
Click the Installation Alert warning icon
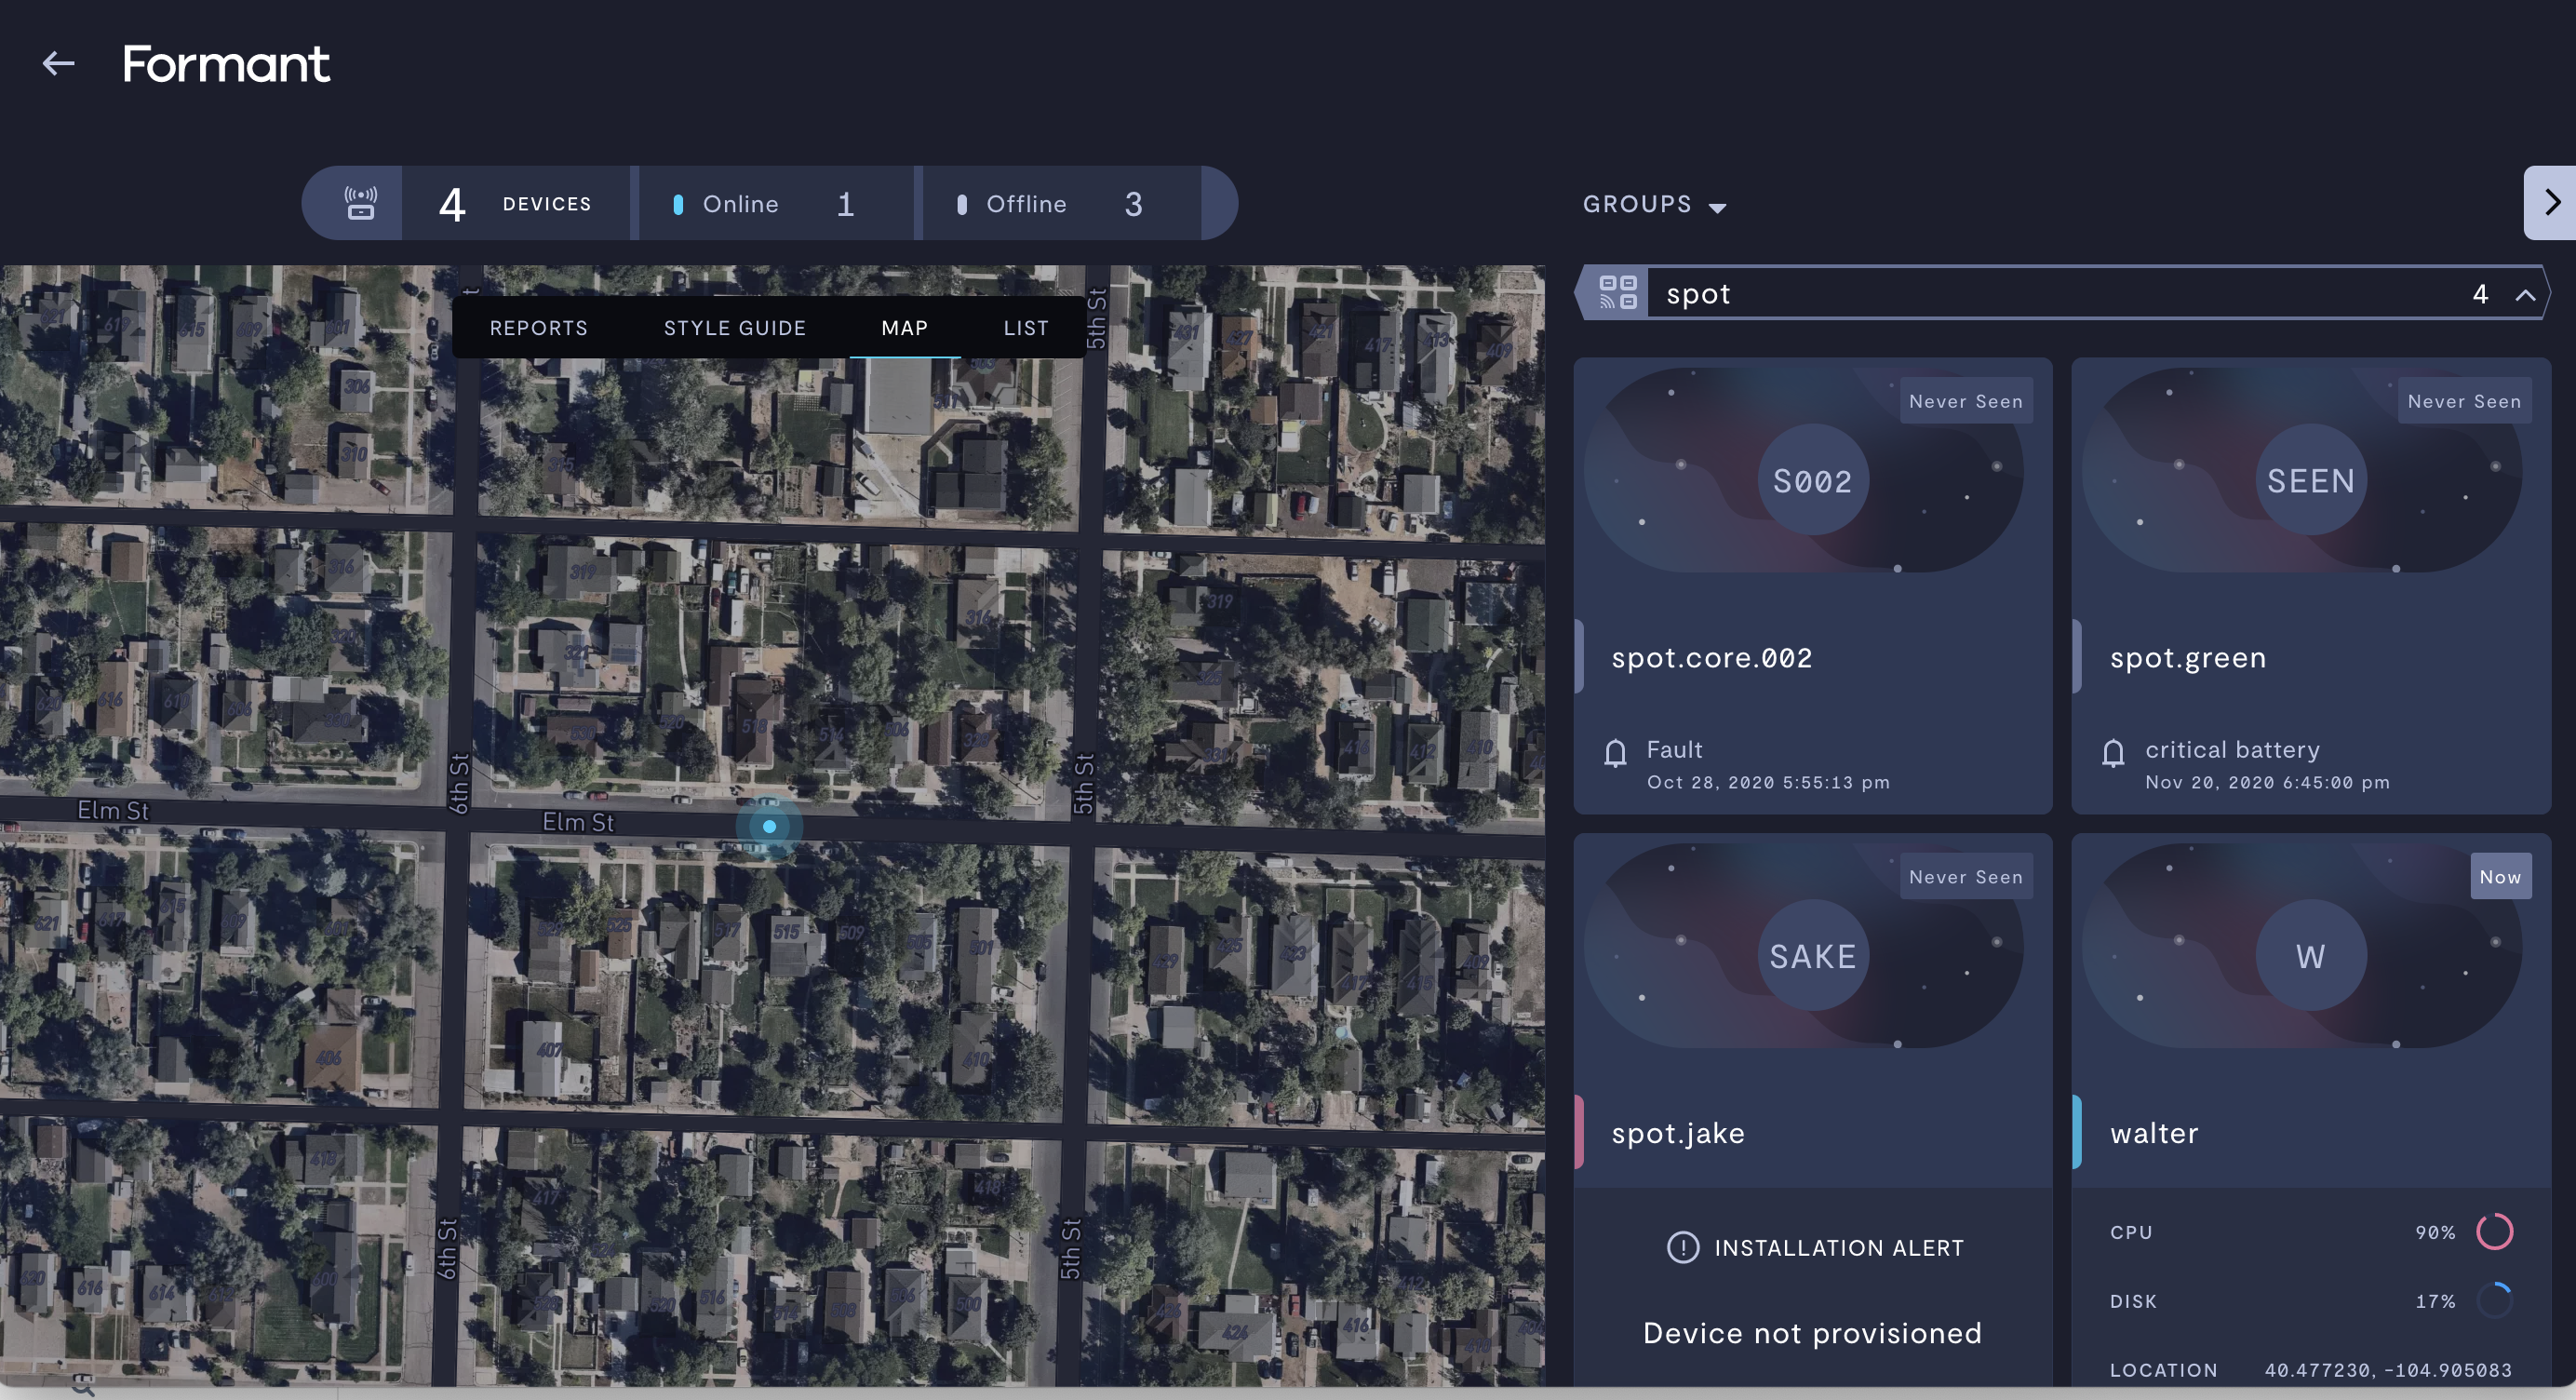1683,1247
